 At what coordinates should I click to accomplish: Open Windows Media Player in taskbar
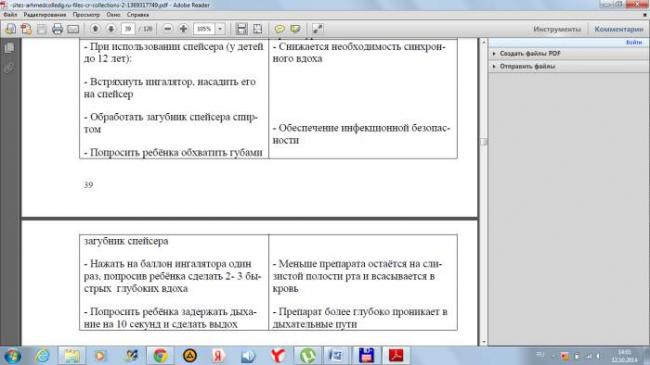[100, 356]
